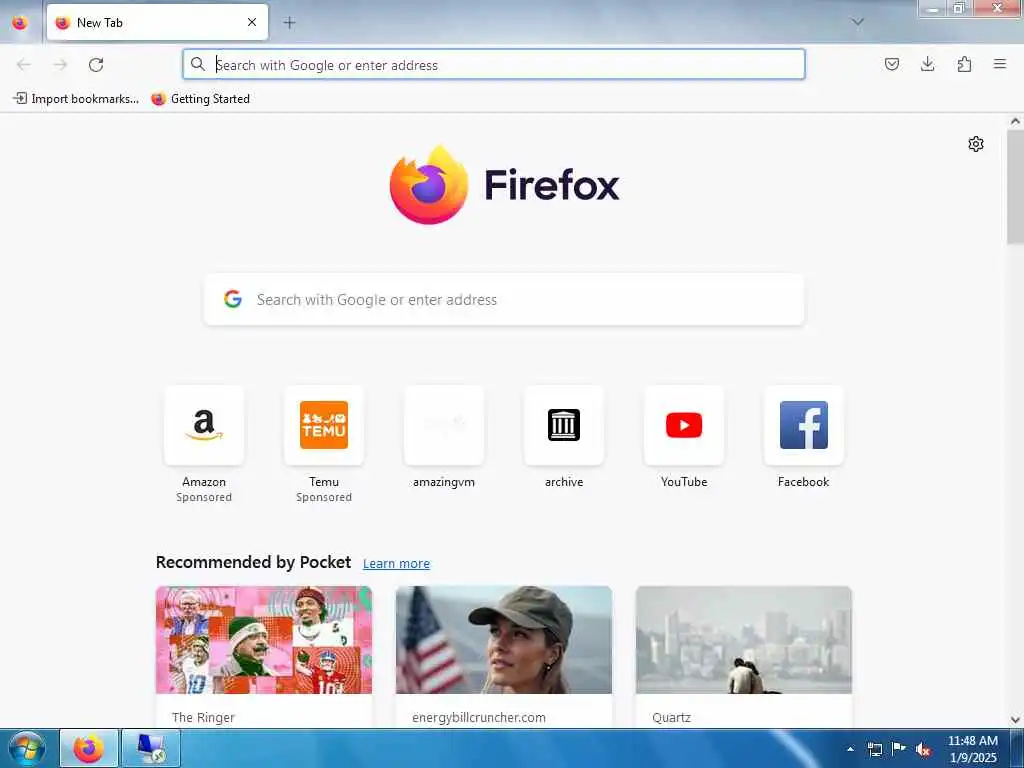Go forward one page arrow
This screenshot has width=1024, height=768.
[60, 64]
